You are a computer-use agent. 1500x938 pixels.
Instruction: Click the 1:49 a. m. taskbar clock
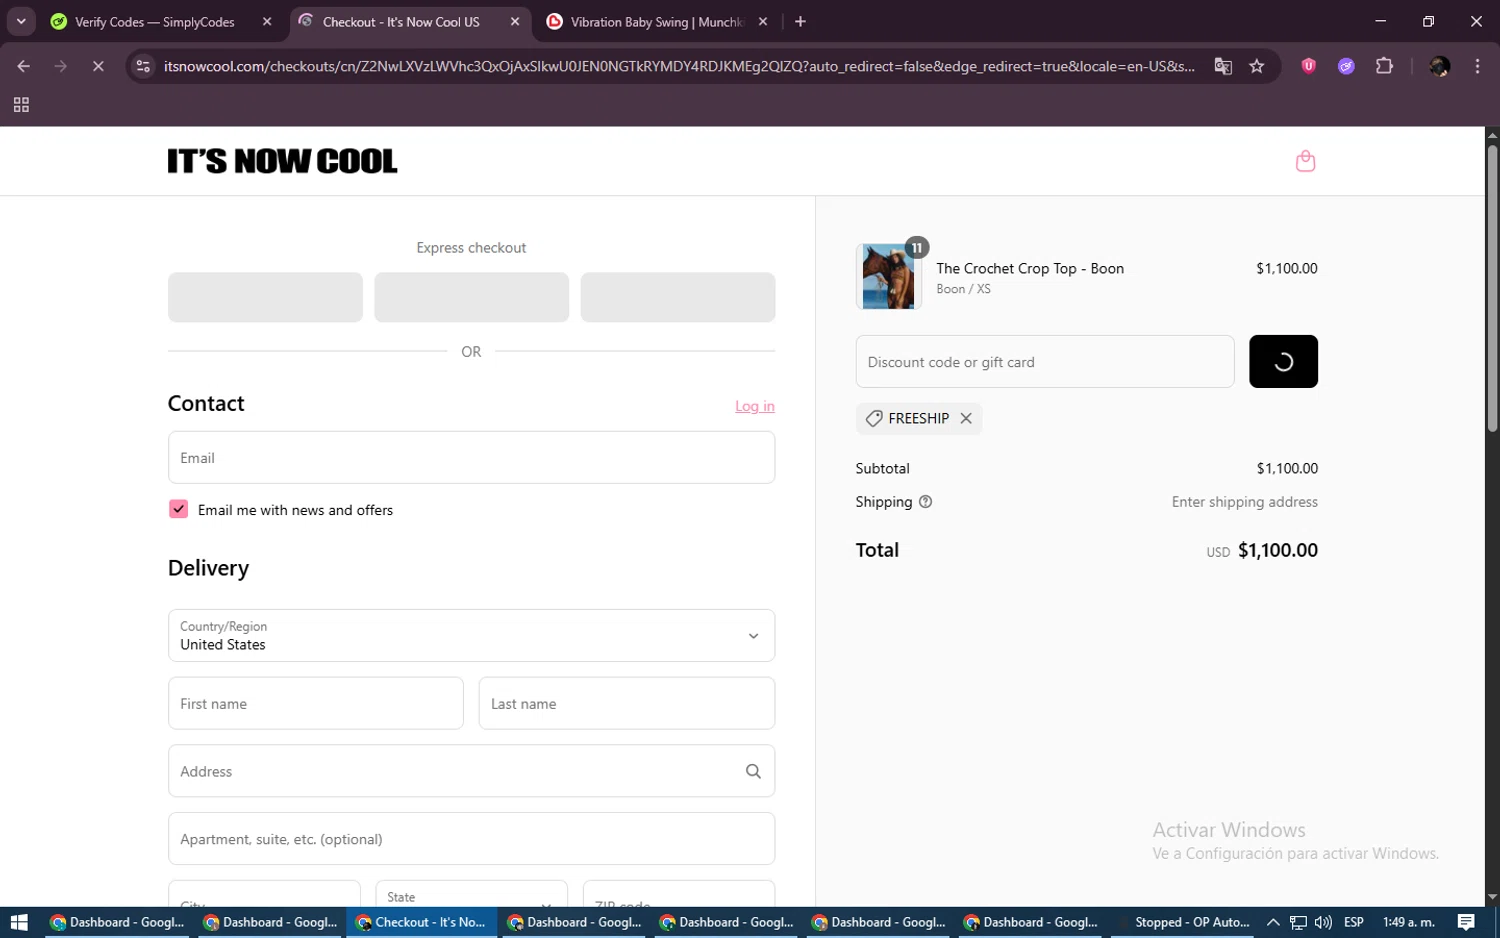coord(1408,922)
